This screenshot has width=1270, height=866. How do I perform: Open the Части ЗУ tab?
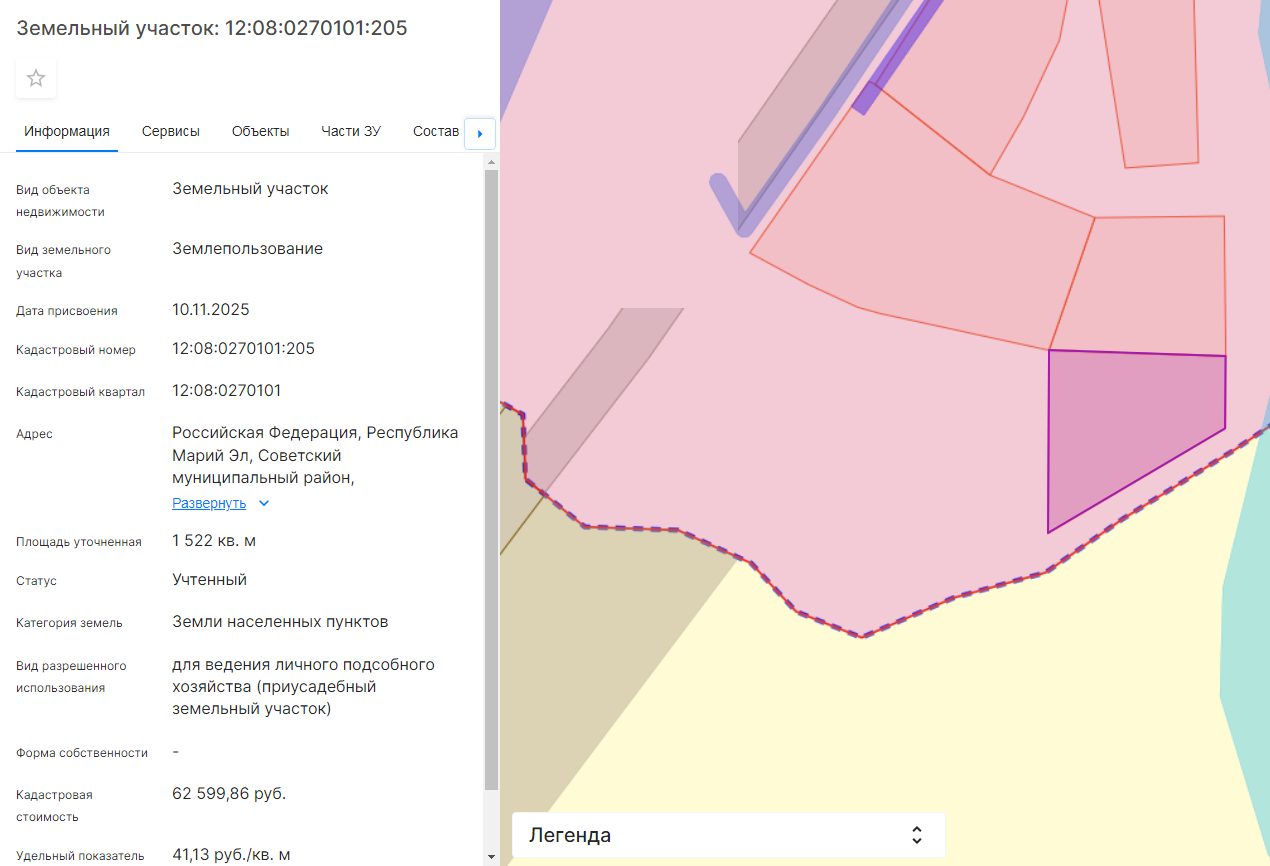351,131
